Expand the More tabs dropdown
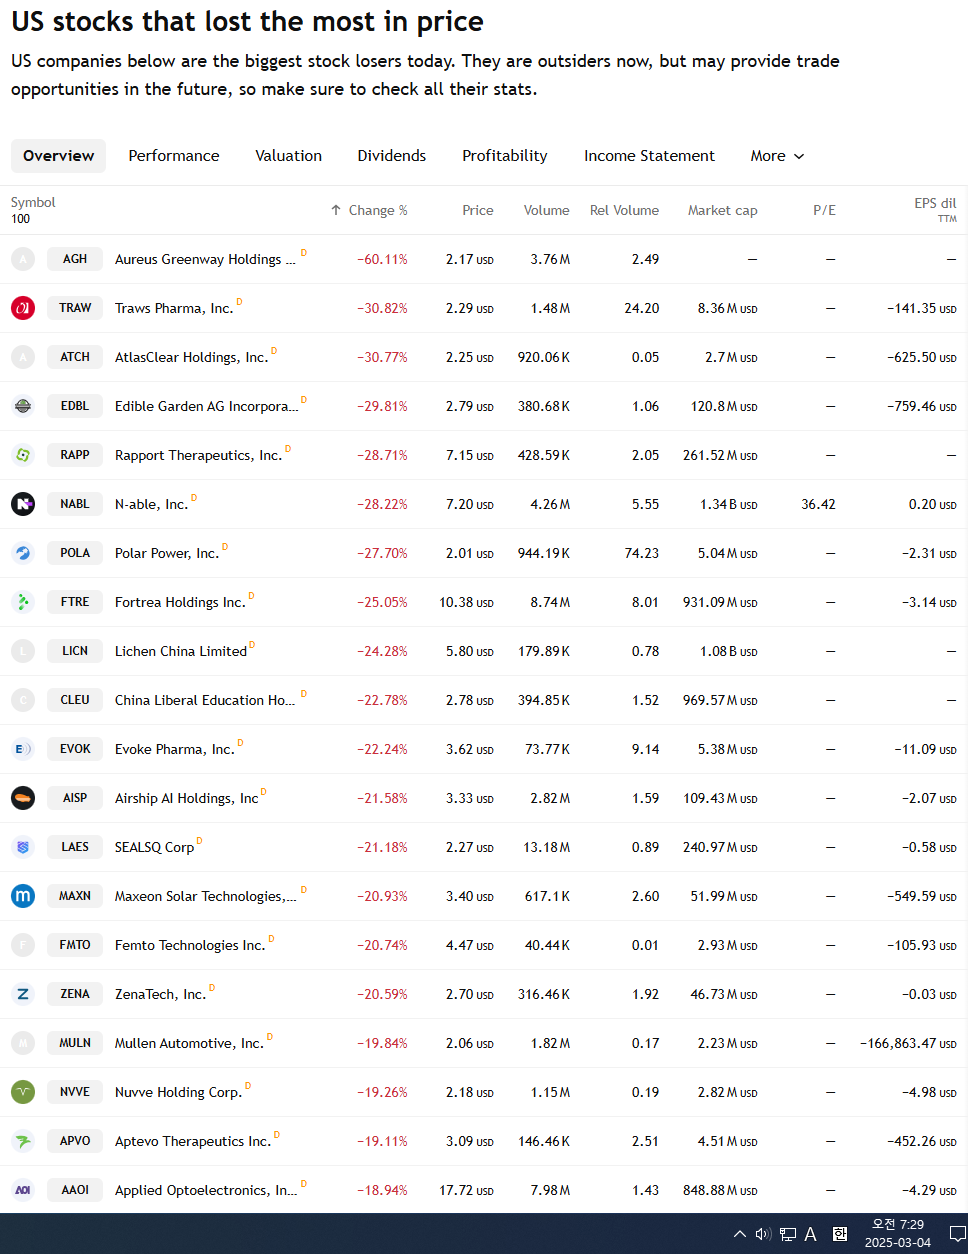 [777, 156]
